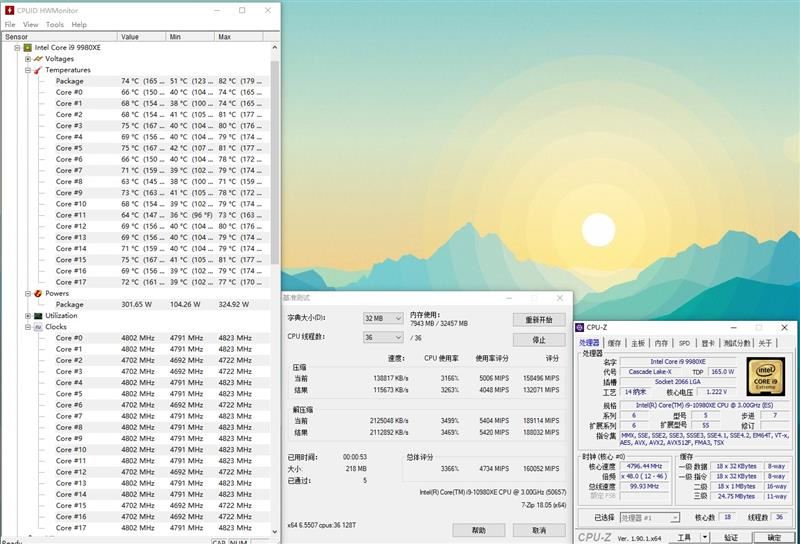The width and height of the screenshot is (800, 544).
Task: Click the Temperatures thermometer icon
Action: 38,70
